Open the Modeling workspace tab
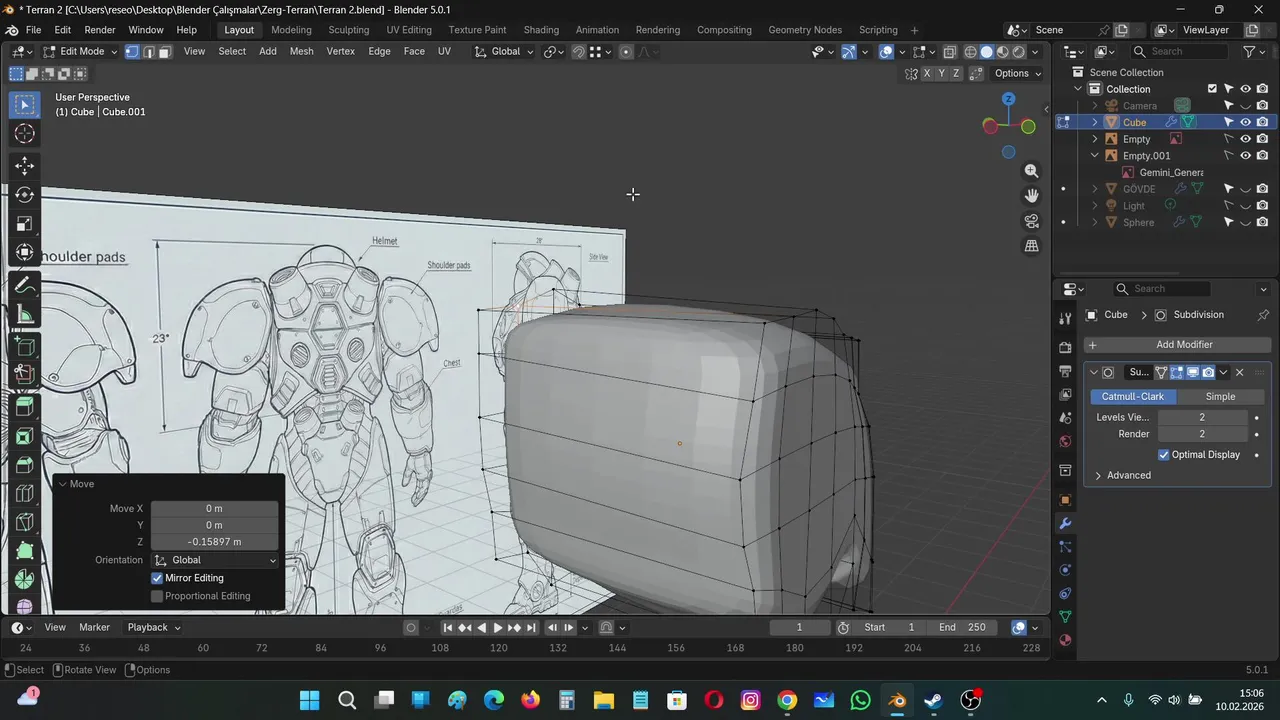The image size is (1280, 720). point(291,30)
